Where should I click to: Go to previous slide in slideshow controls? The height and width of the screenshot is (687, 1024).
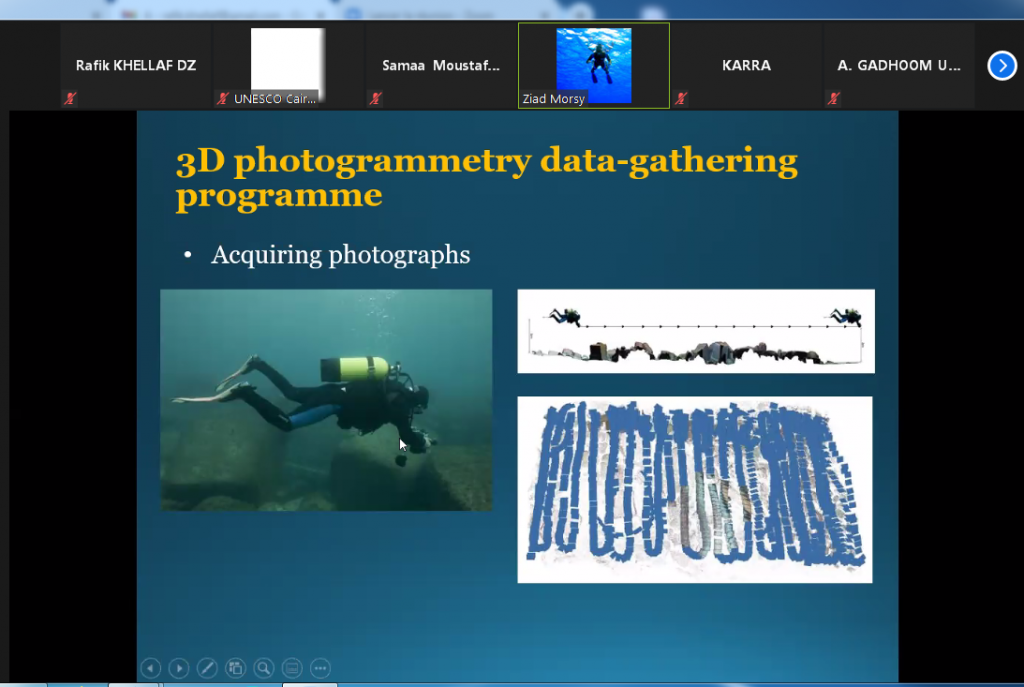pyautogui.click(x=151, y=668)
